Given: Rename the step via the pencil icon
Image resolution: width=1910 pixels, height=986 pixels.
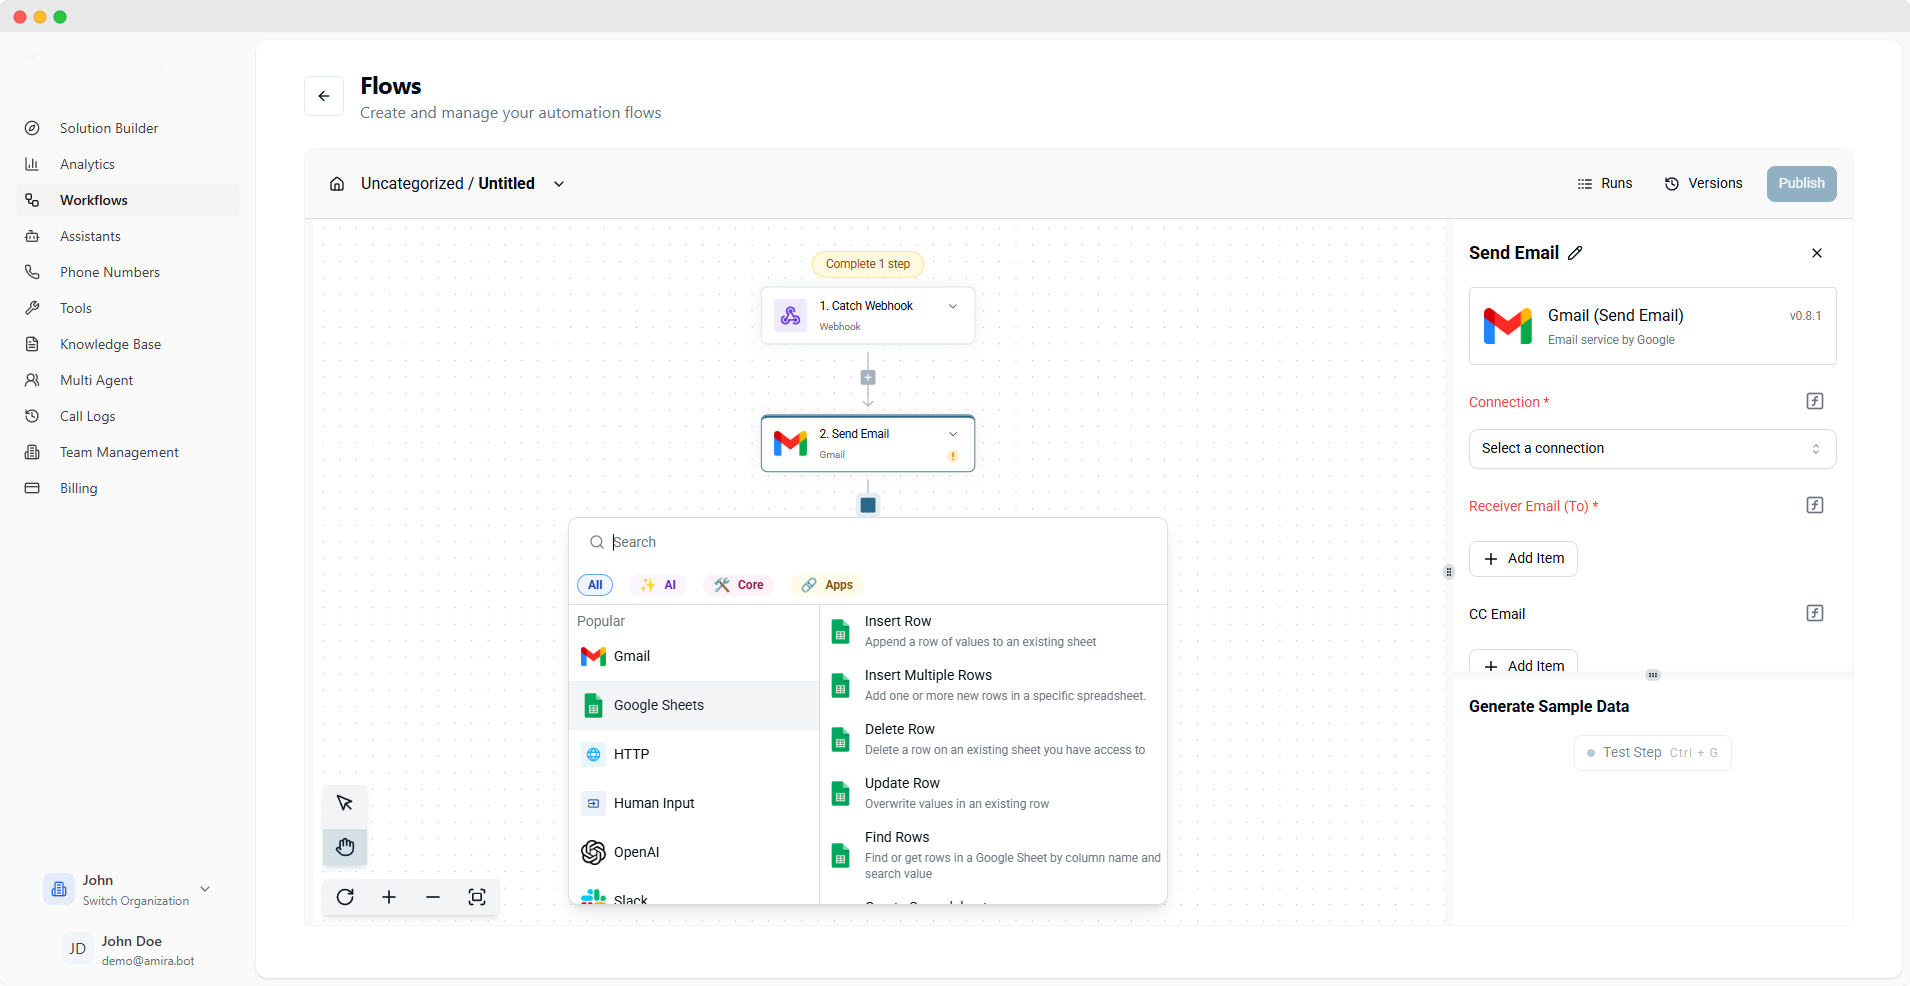Looking at the screenshot, I should point(1575,253).
